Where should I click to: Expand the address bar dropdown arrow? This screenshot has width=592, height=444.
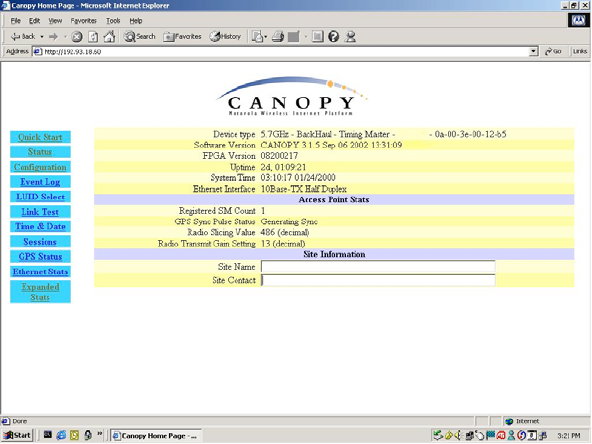533,51
